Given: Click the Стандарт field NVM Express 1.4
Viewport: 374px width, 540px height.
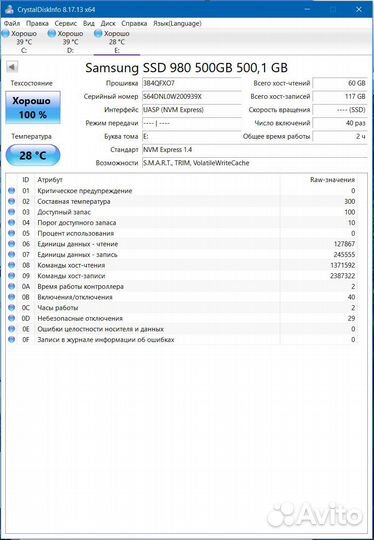Looking at the screenshot, I should 255,150.
